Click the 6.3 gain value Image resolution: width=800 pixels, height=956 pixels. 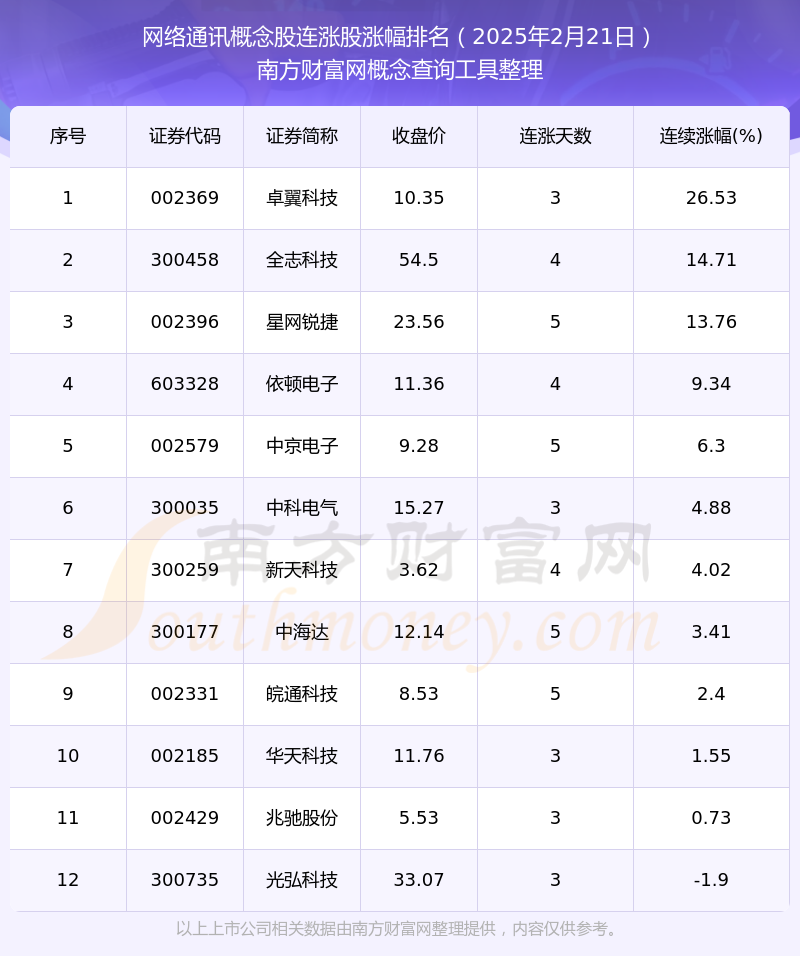point(711,446)
